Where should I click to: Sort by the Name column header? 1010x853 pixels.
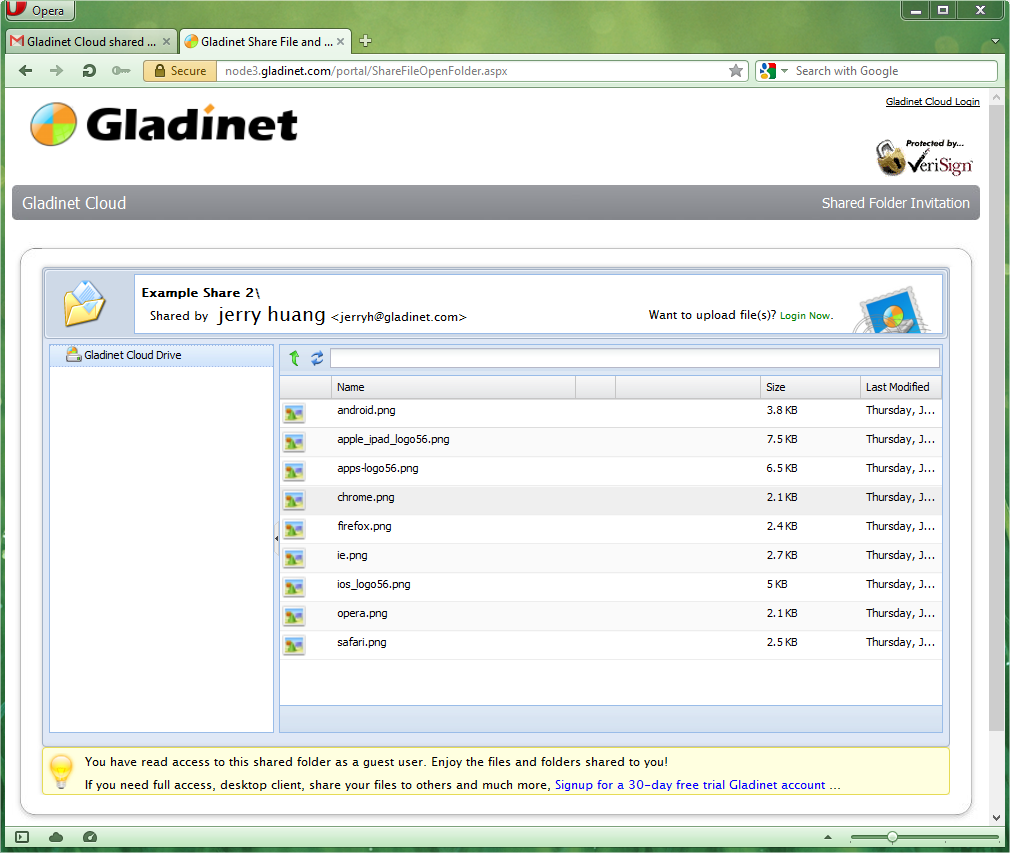pyautogui.click(x=453, y=387)
